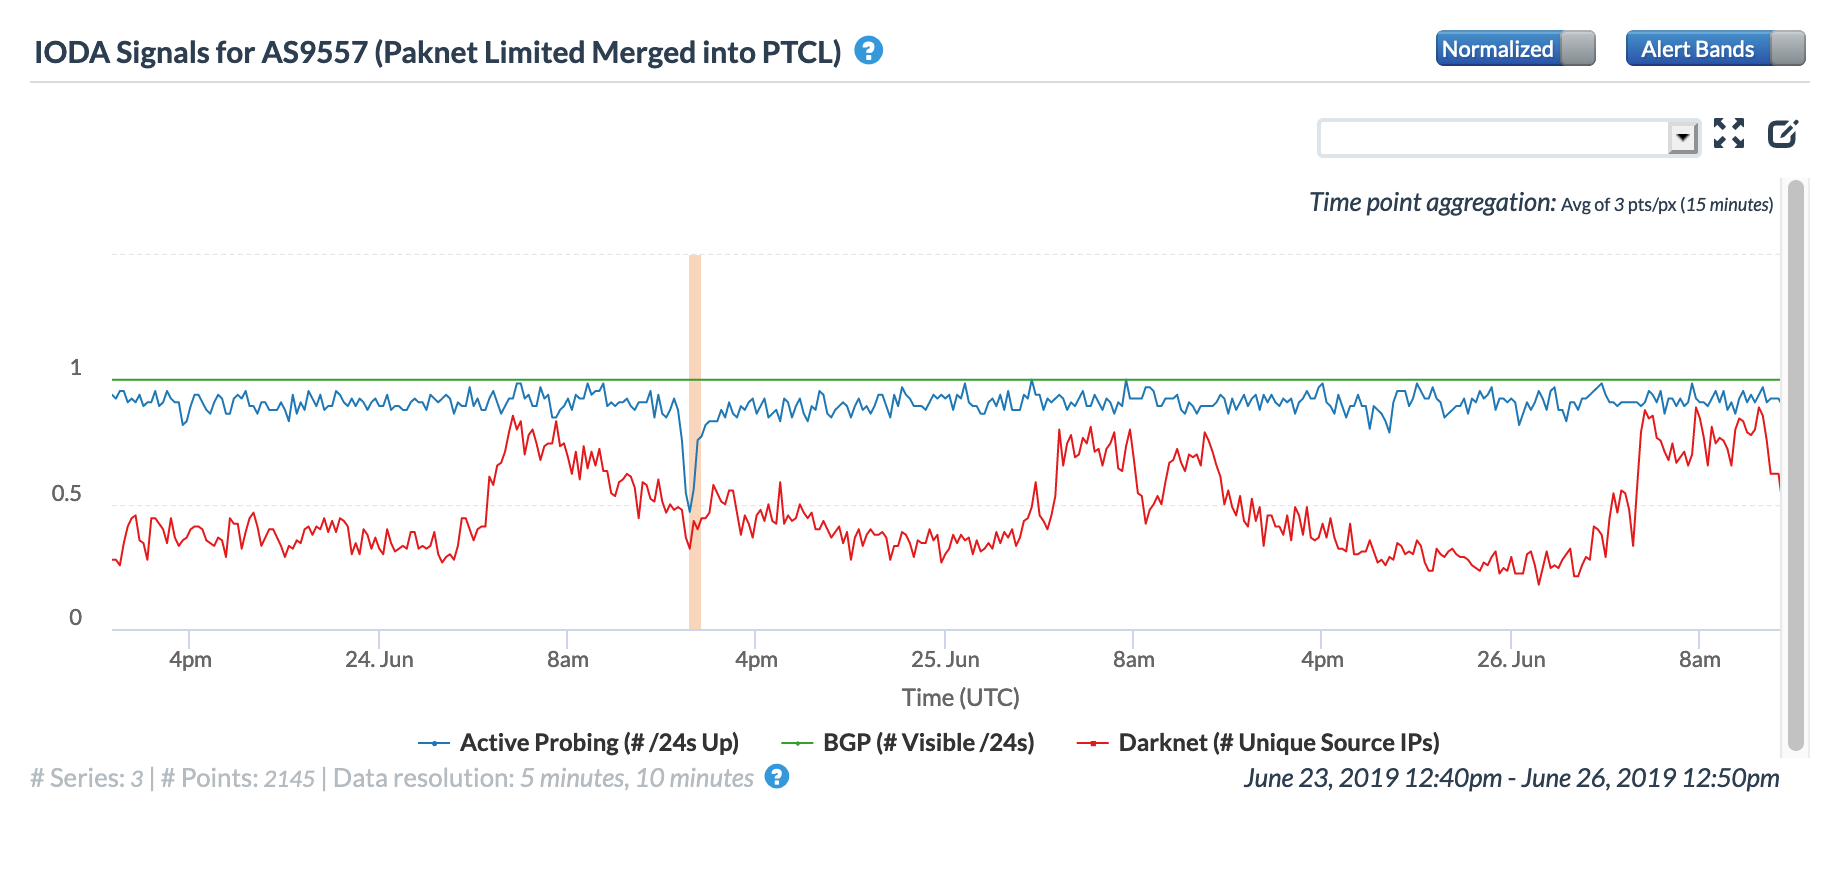Click the green BGP legend marker
The image size is (1840, 874).
pyautogui.click(x=796, y=743)
